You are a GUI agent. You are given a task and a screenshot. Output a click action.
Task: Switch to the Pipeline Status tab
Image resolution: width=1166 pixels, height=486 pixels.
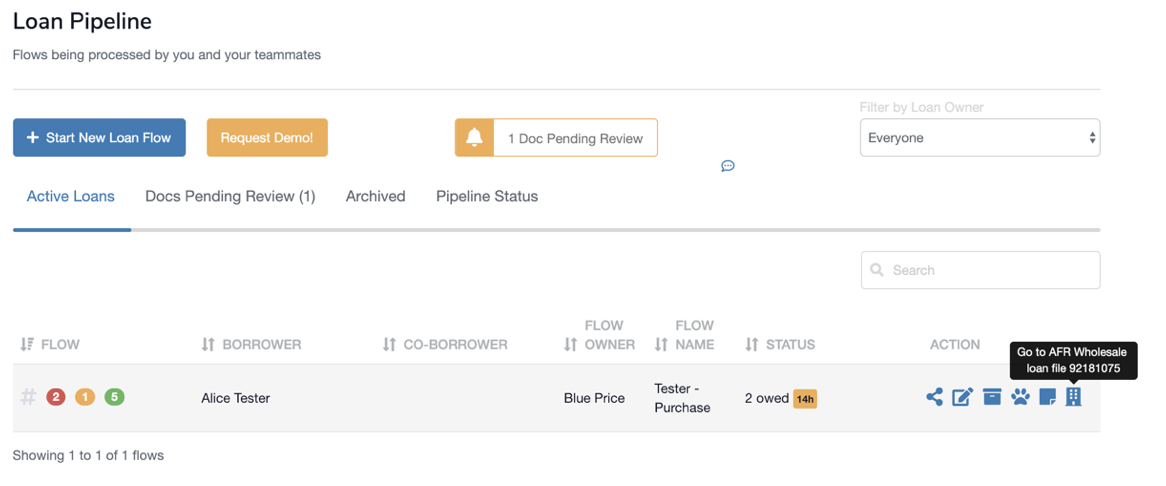coord(487,196)
